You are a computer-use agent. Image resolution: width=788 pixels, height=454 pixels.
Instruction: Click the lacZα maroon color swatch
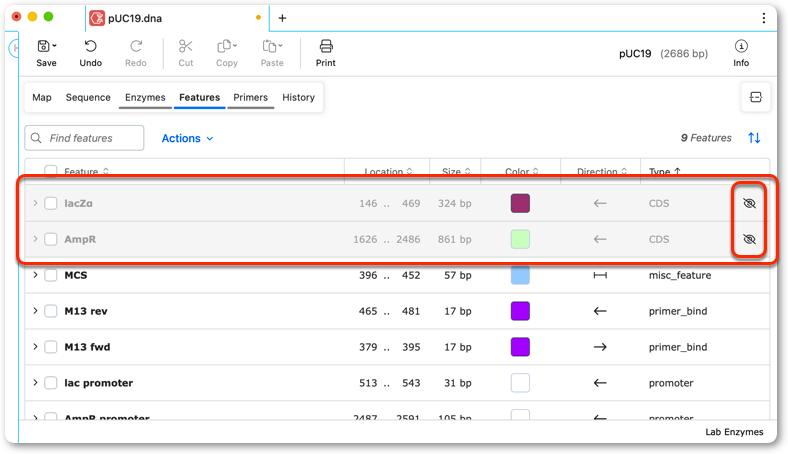[x=520, y=204]
